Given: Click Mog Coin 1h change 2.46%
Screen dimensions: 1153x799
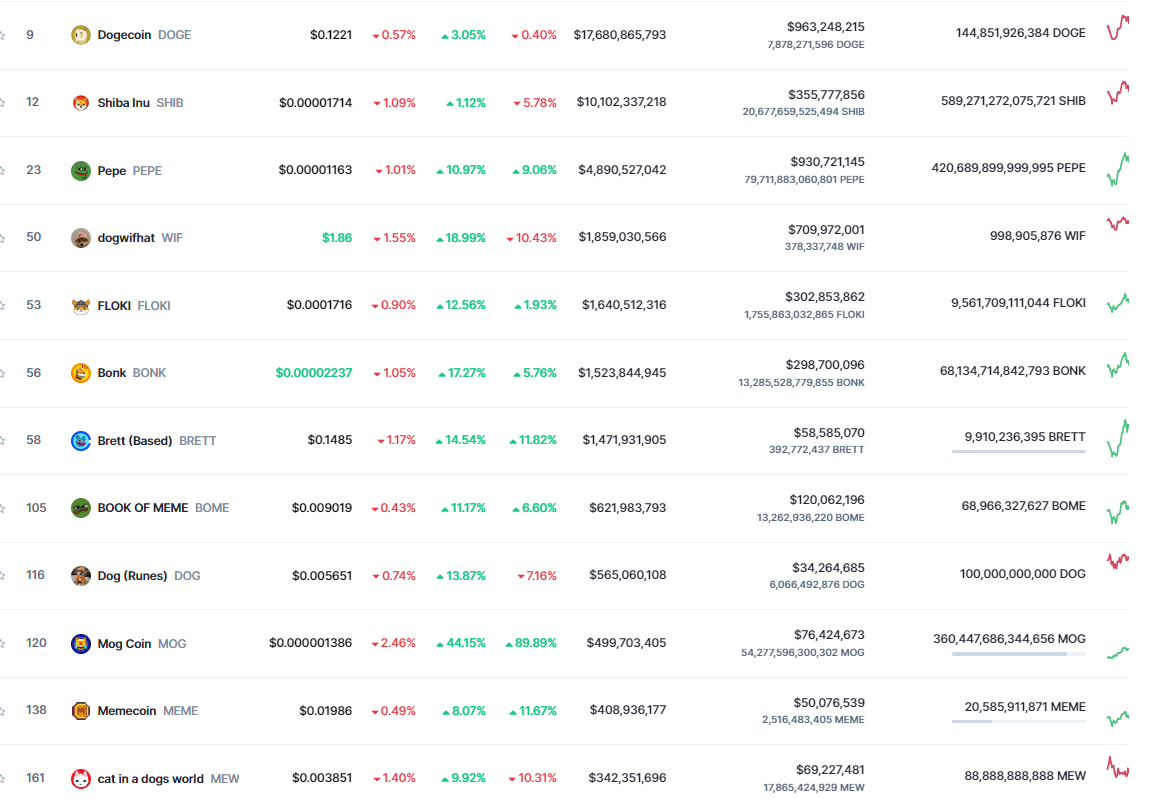Looking at the screenshot, I should pyautogui.click(x=393, y=643).
